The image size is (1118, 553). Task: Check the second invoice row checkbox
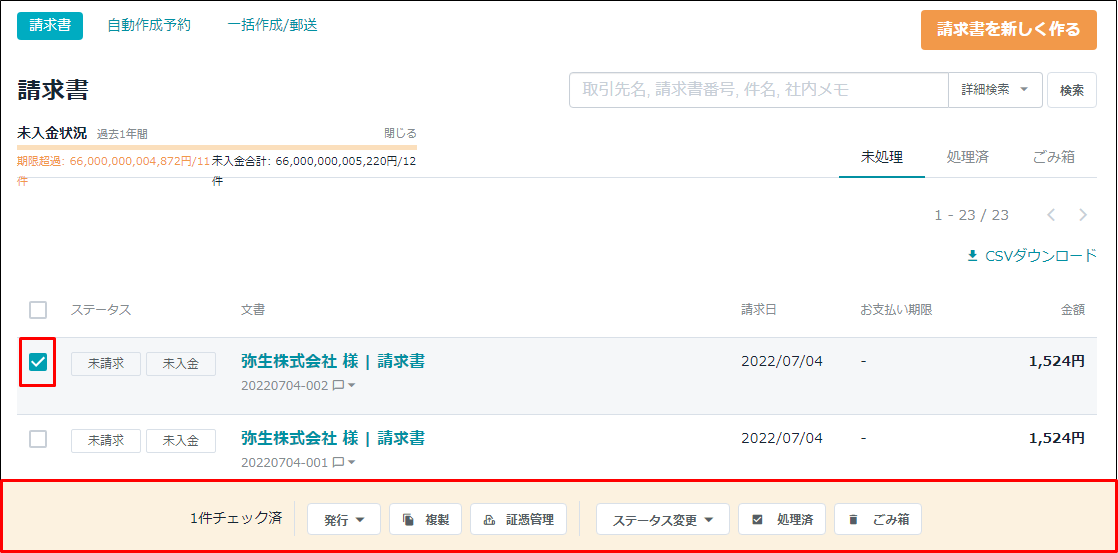click(38, 439)
